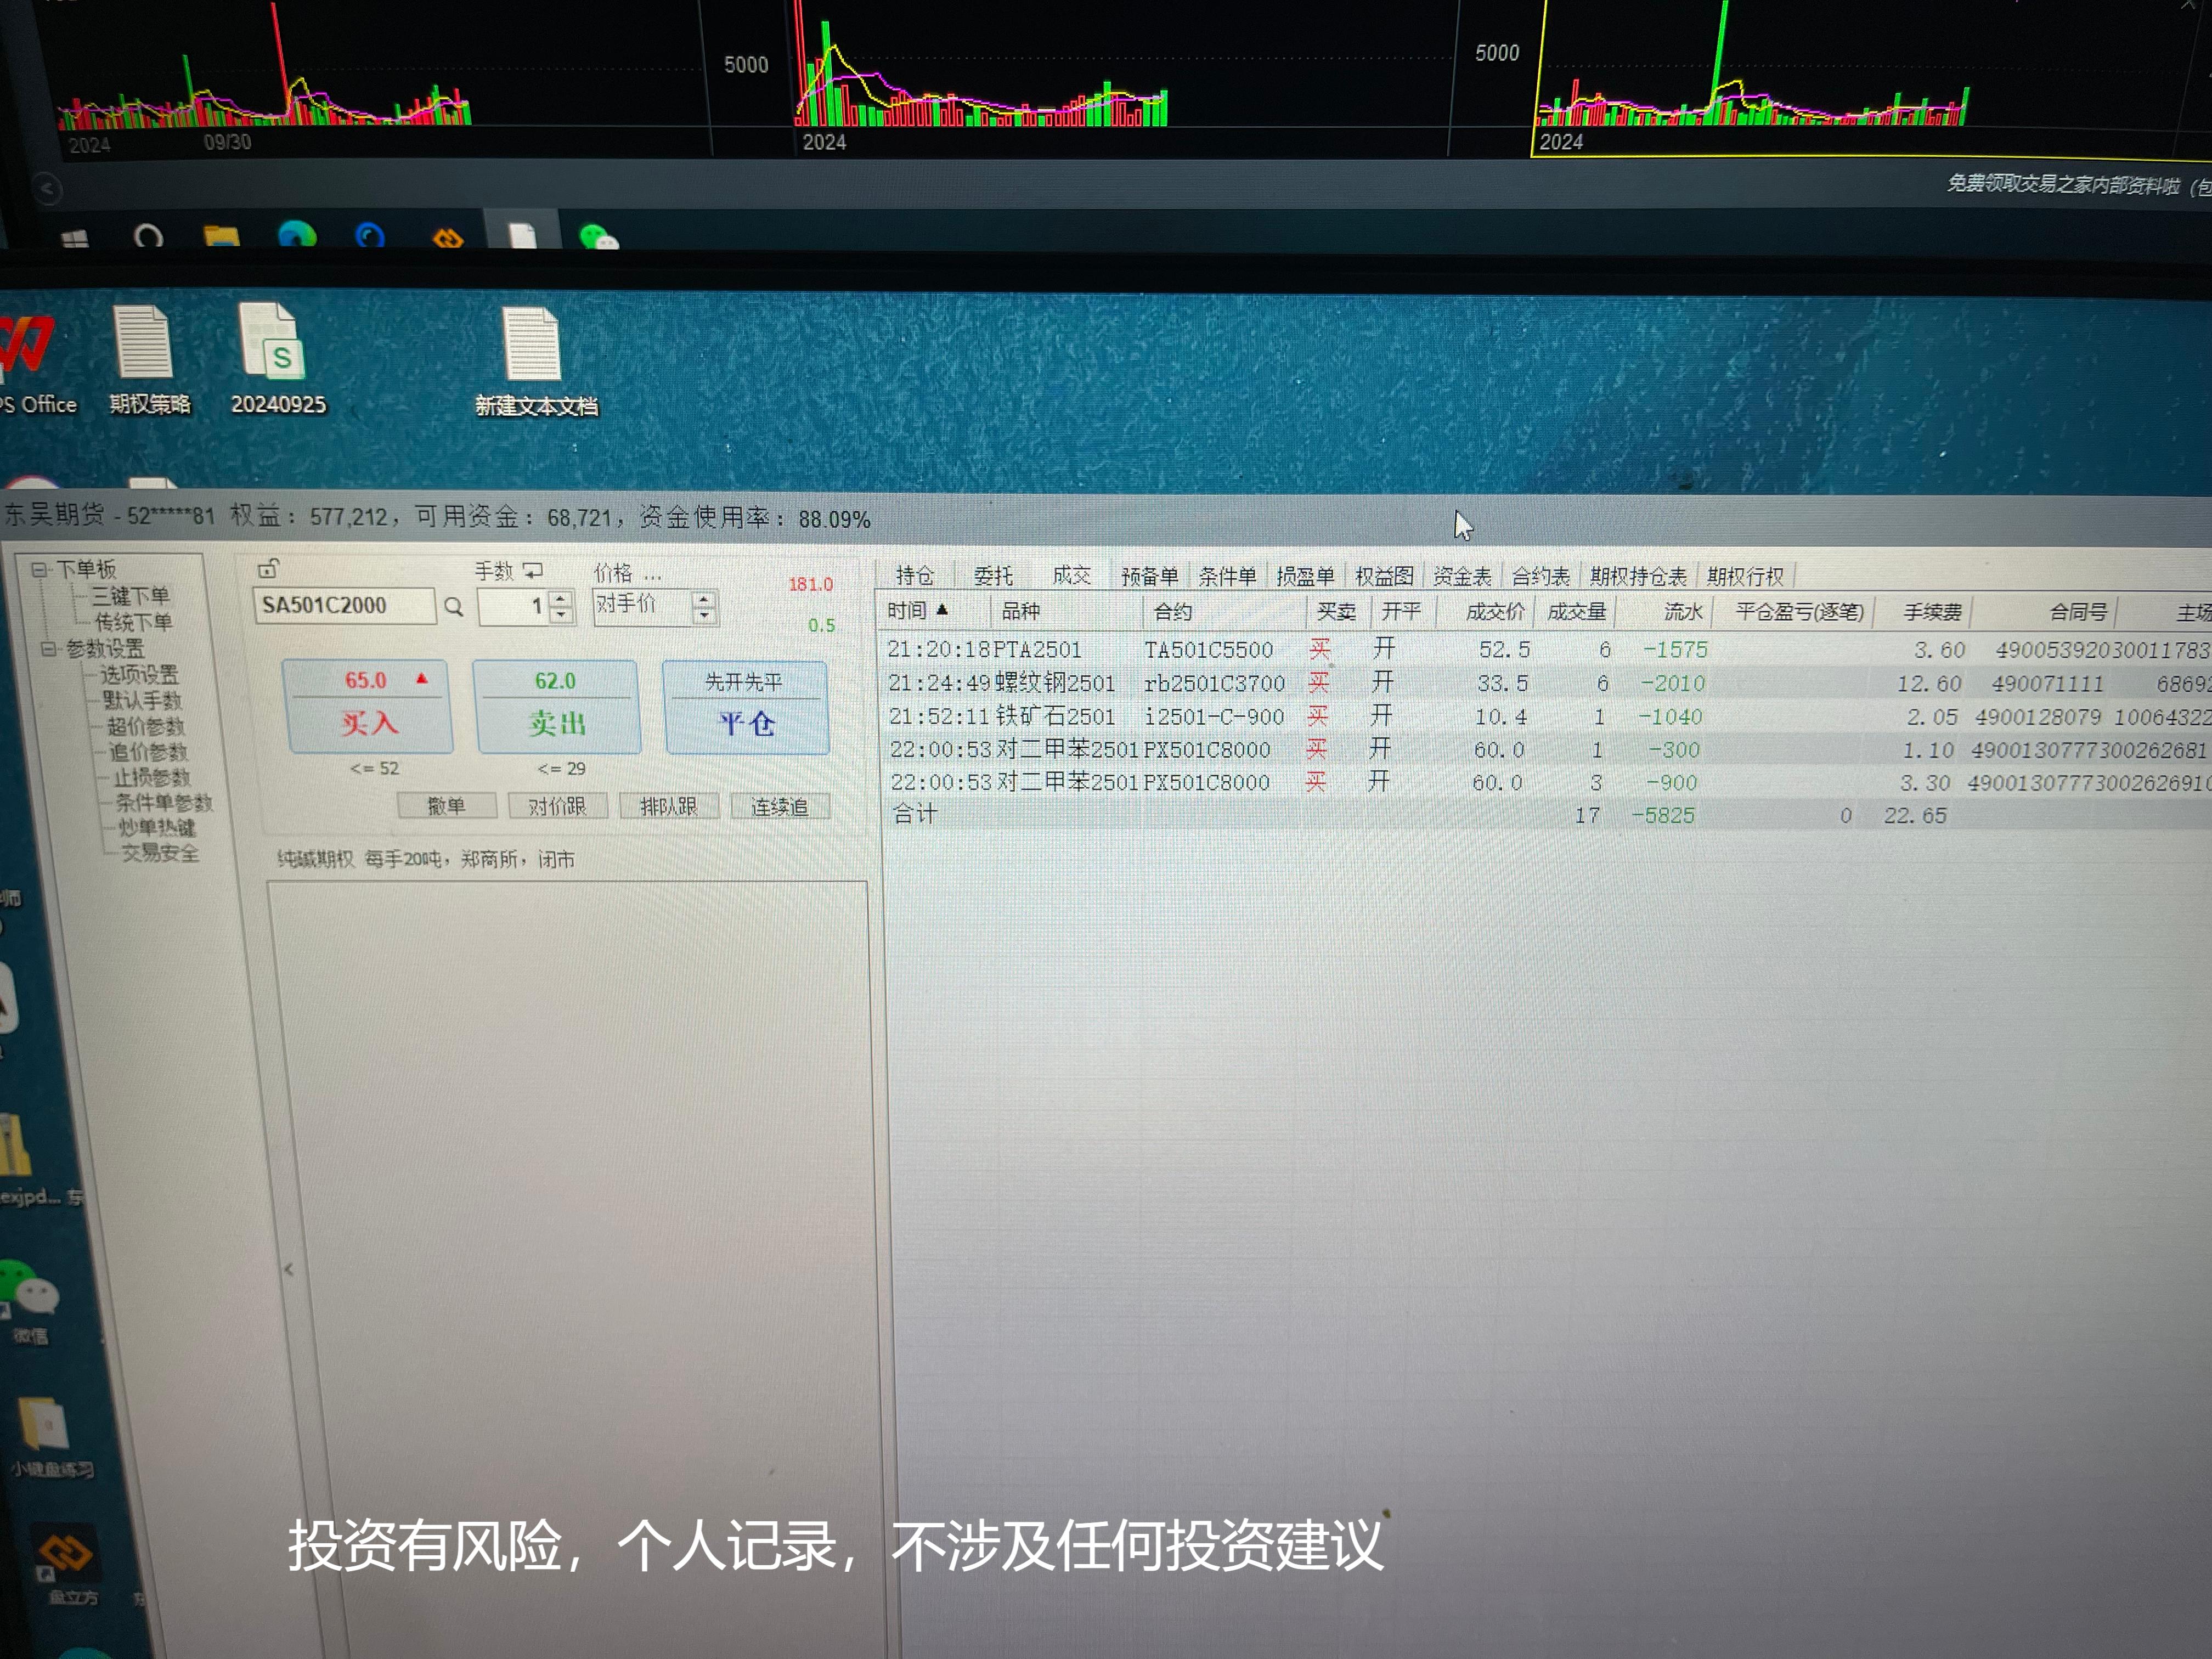Collapse the 下单板 tree node
The image size is (2212, 1659).
tap(38, 569)
